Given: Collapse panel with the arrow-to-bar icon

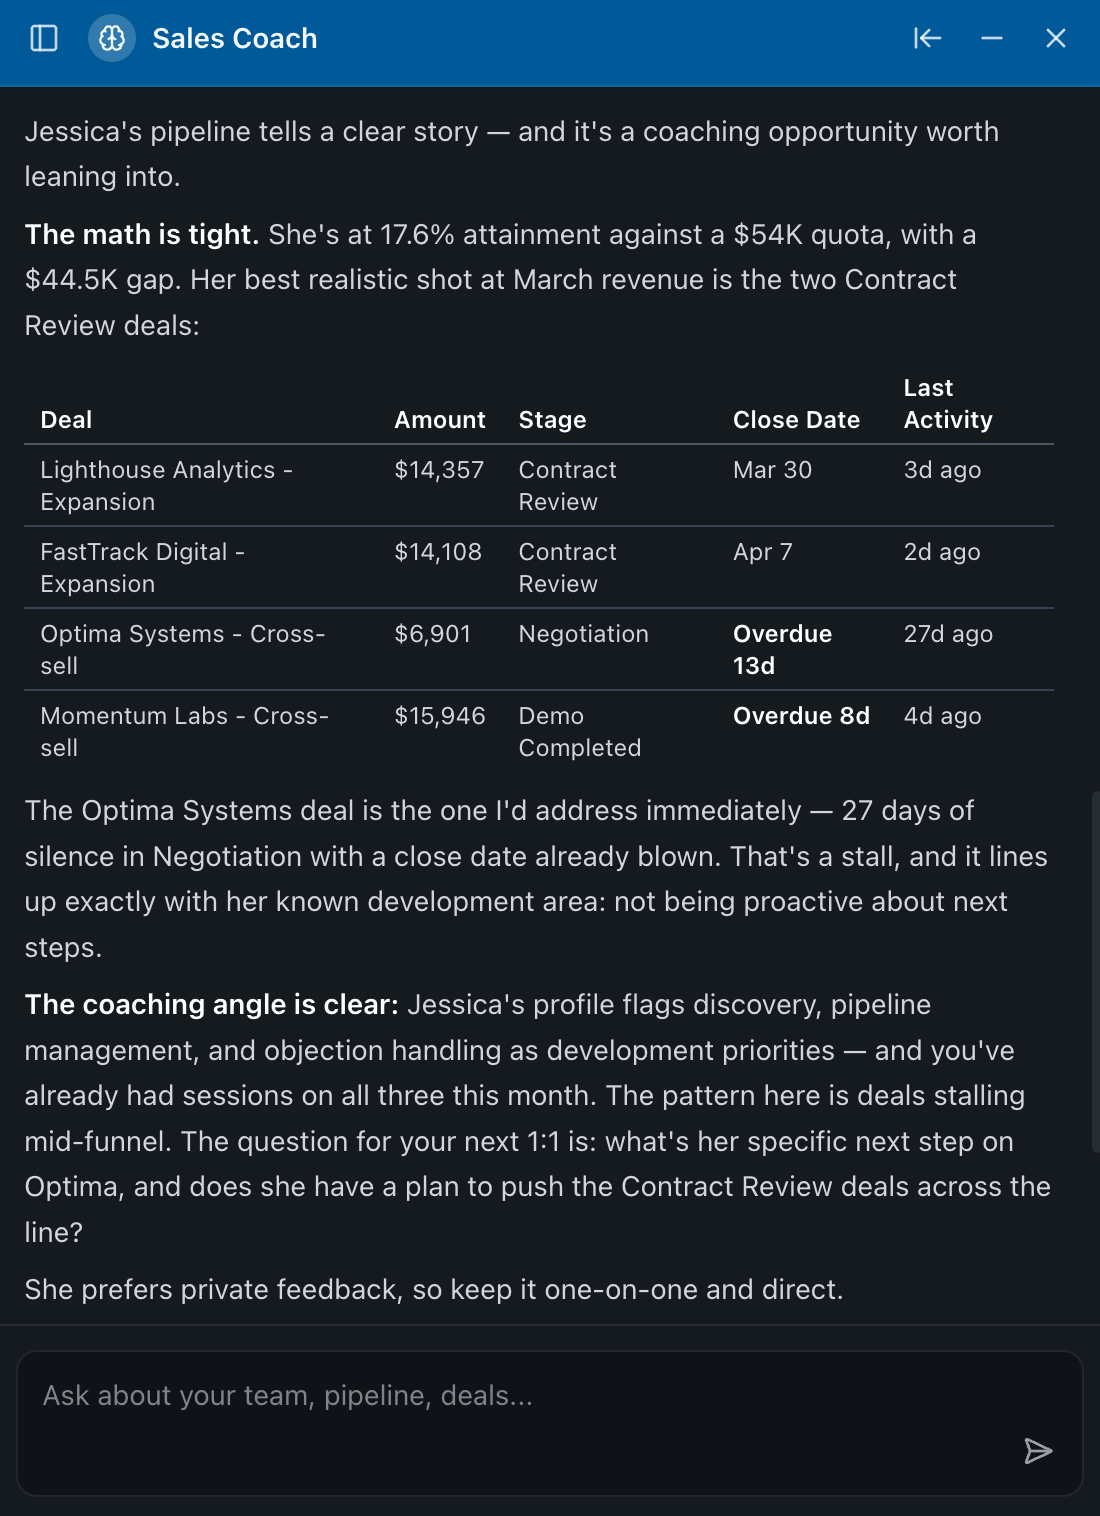Looking at the screenshot, I should (927, 38).
